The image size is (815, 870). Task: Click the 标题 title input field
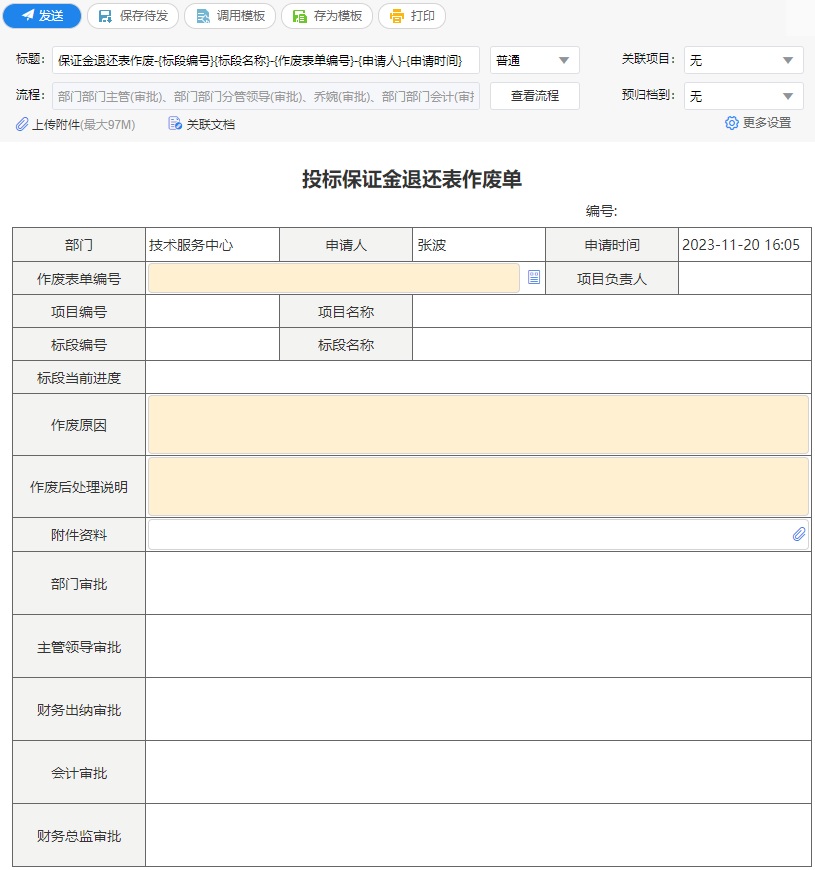click(266, 60)
